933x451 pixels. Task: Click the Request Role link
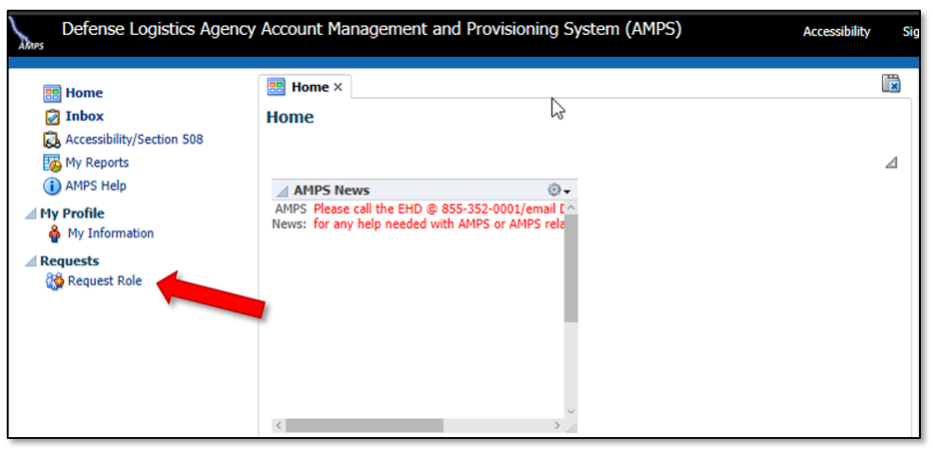(105, 281)
